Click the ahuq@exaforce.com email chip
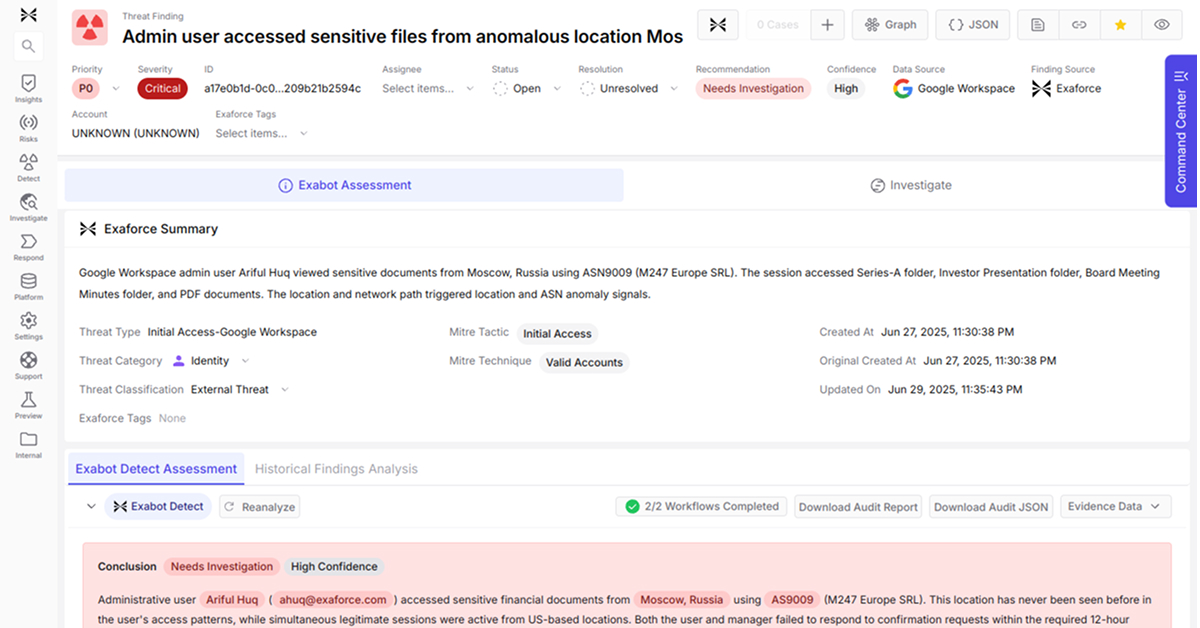Screen dimensions: 1200x628 [x=332, y=600]
